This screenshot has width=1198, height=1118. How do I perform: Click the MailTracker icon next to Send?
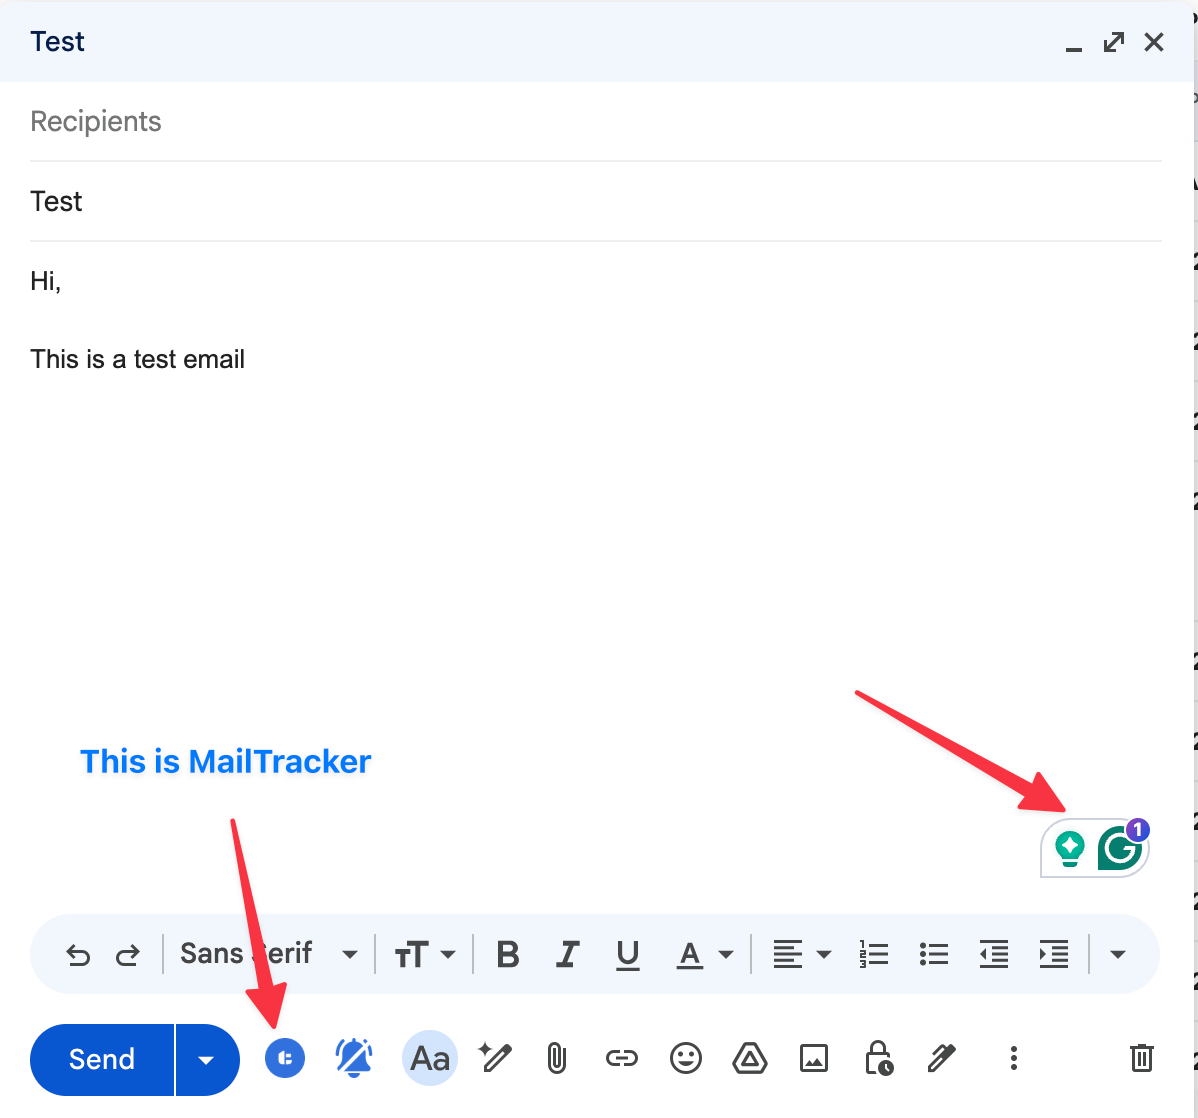point(284,1058)
